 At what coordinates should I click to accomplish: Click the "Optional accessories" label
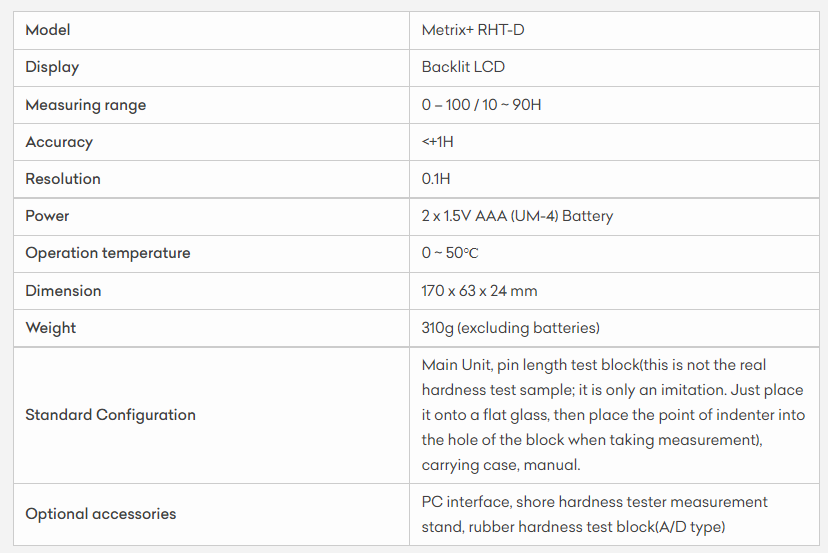coord(100,514)
